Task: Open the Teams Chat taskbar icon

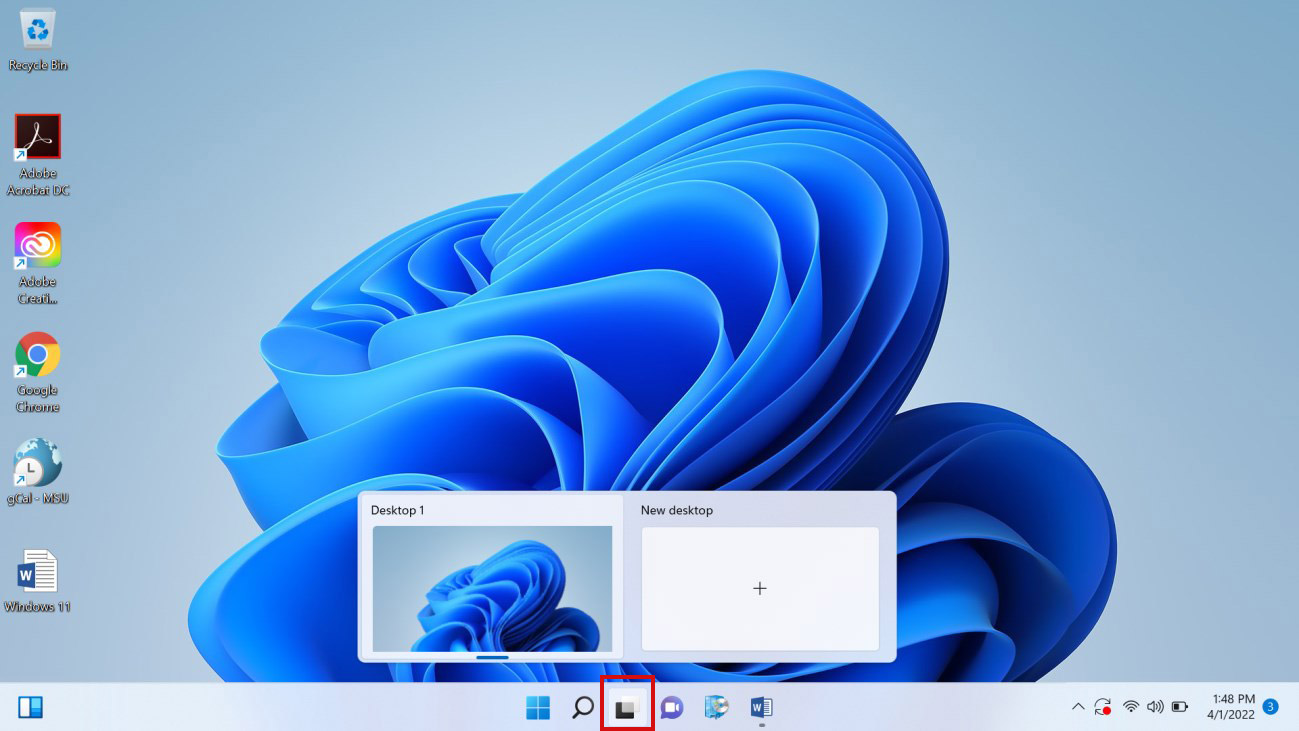Action: click(x=672, y=708)
